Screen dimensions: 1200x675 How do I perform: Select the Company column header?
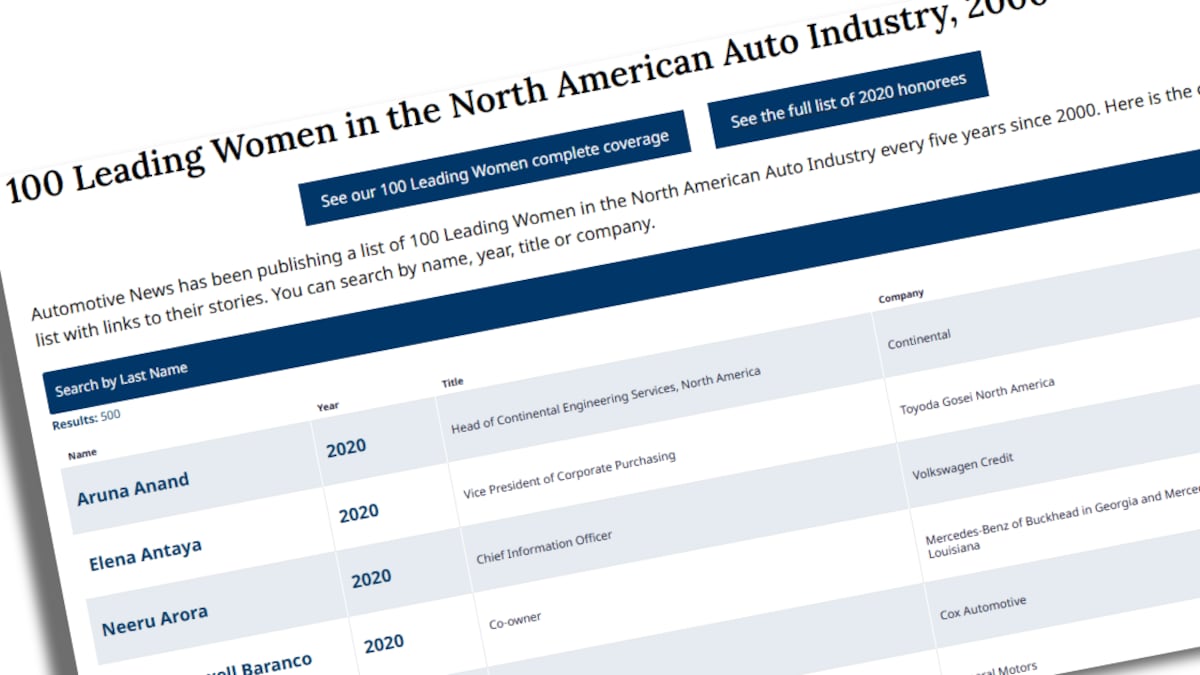(x=901, y=296)
